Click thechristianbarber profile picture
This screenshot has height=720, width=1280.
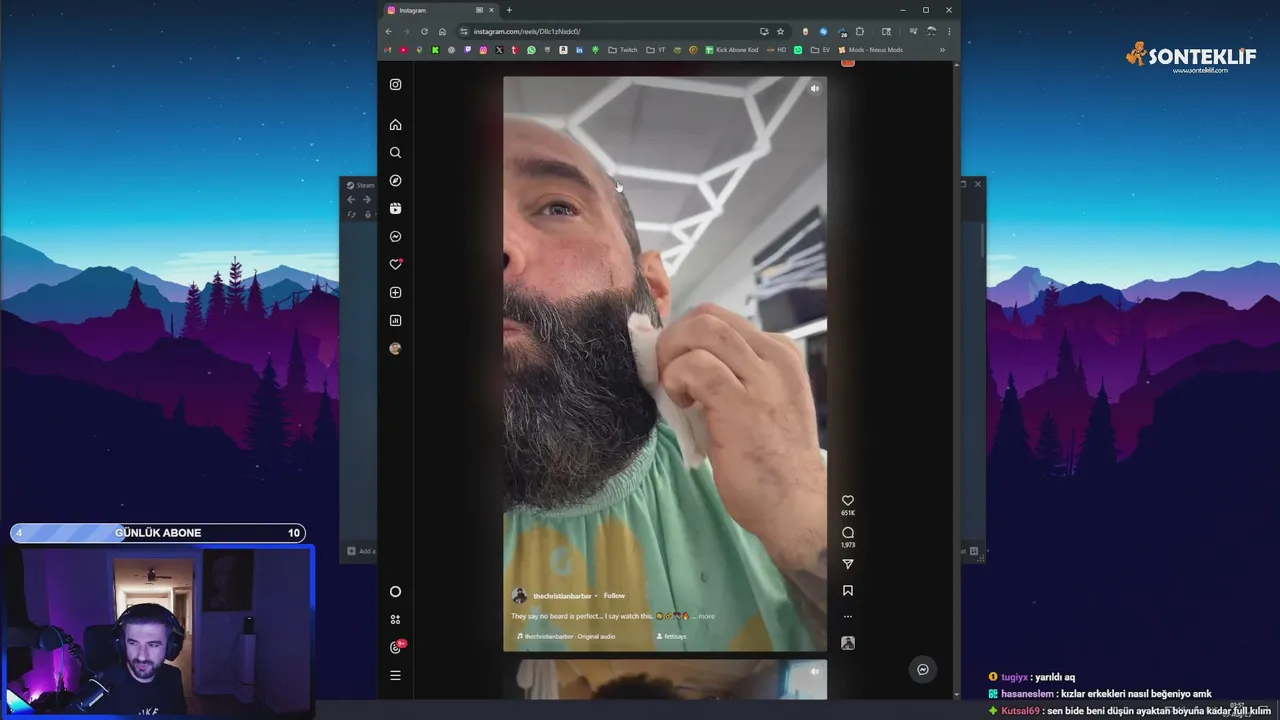coord(519,596)
